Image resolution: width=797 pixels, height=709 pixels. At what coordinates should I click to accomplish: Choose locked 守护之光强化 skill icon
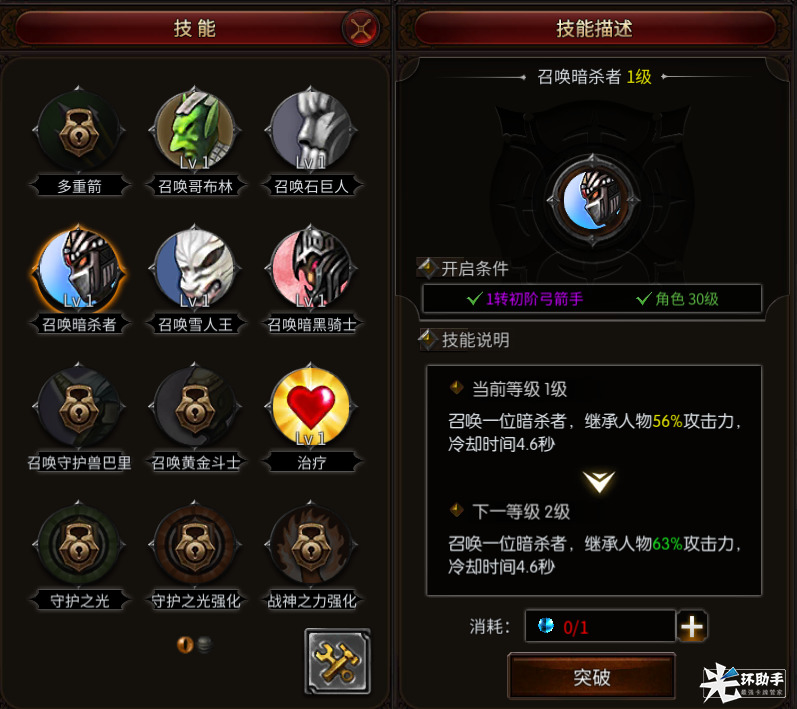[195, 545]
